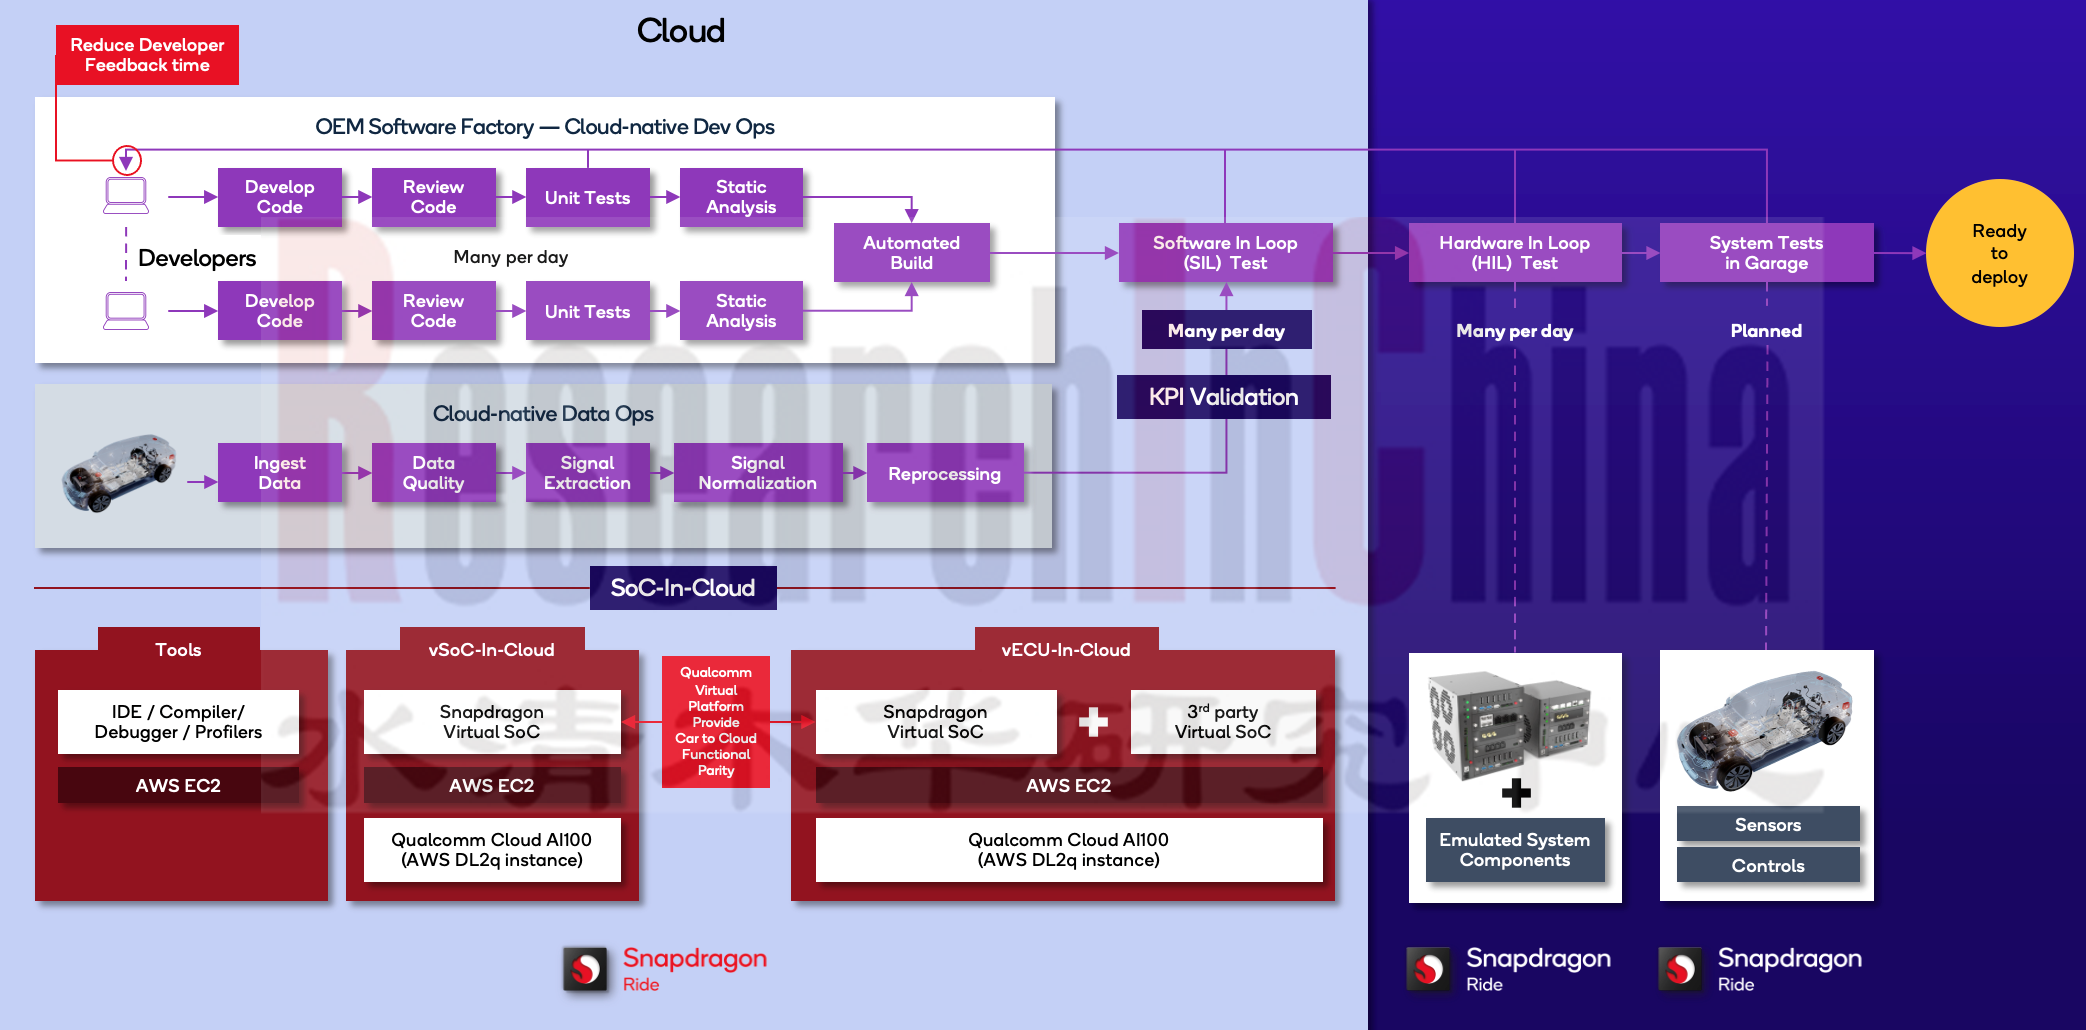
Task: Click the OEM Software Factory heading
Action: 545,127
